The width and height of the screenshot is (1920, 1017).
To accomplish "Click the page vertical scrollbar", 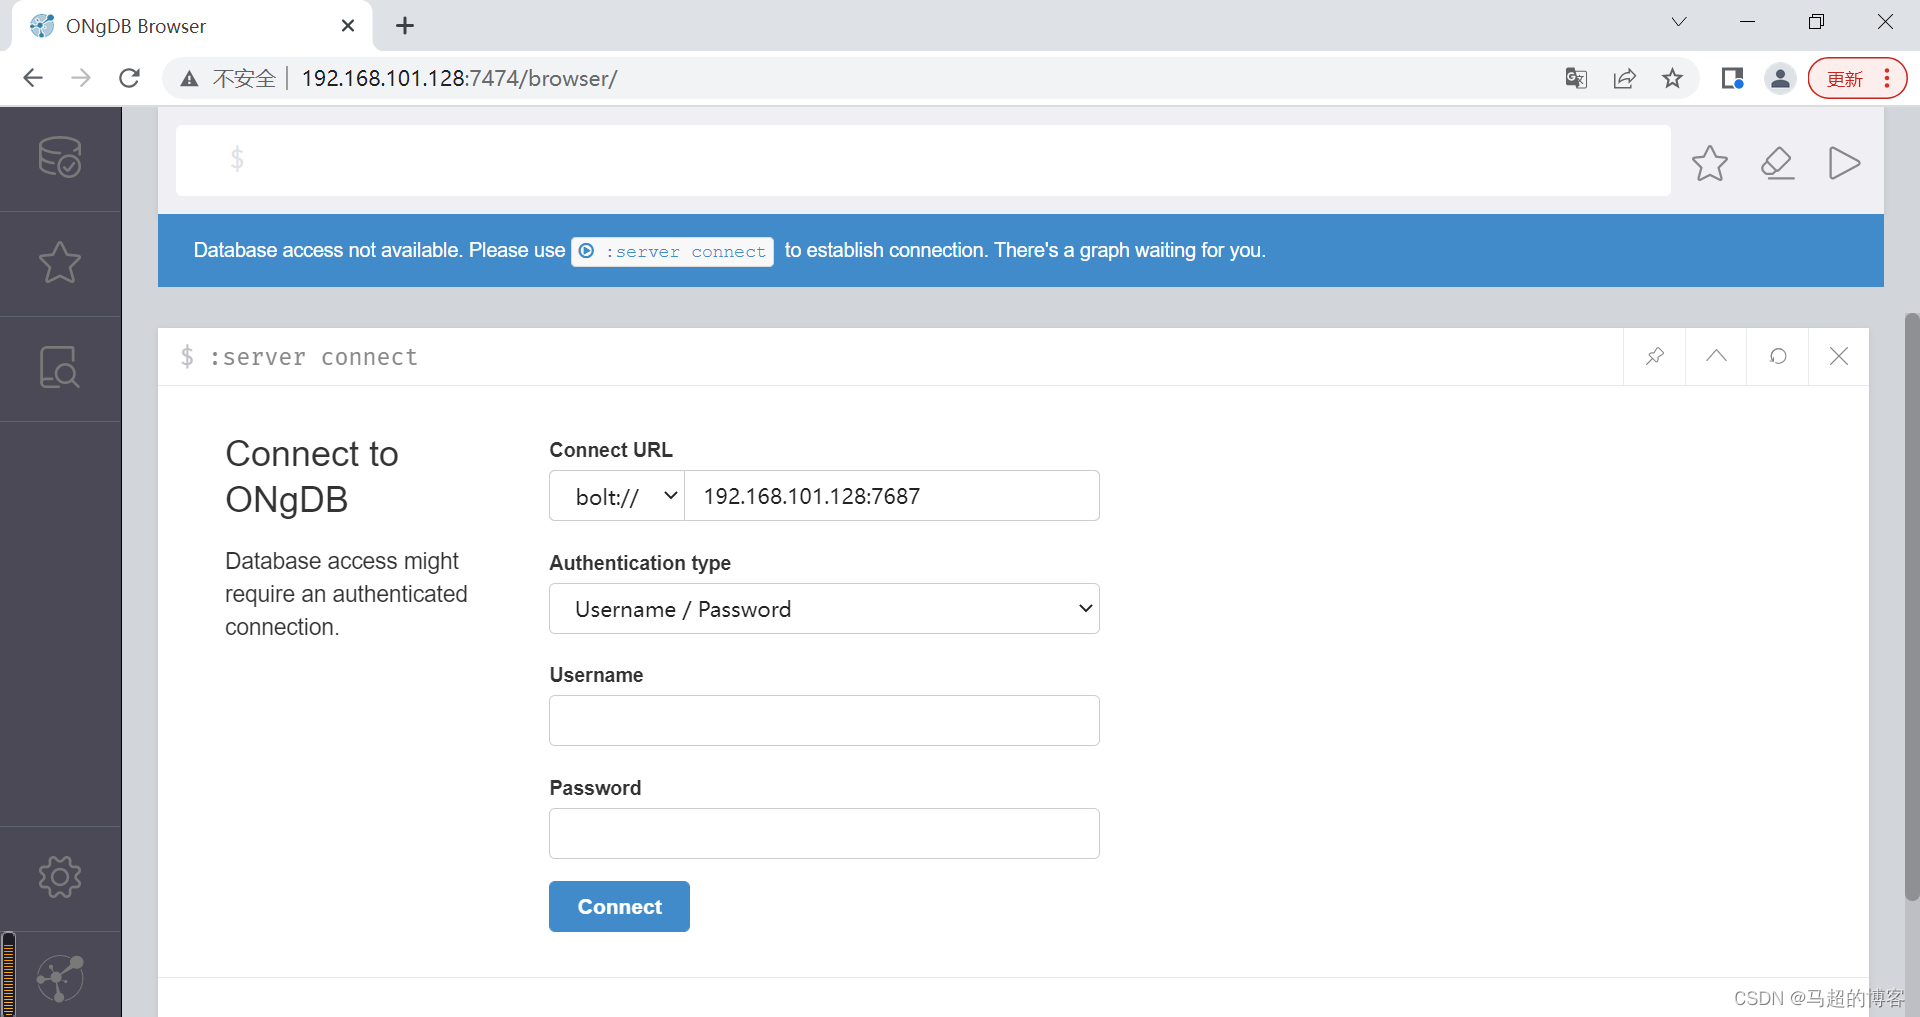I will [1911, 605].
